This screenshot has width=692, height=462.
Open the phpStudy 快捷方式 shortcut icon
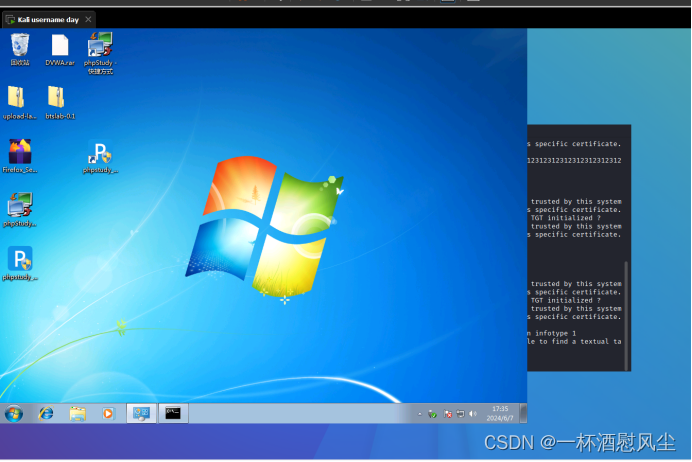point(100,53)
